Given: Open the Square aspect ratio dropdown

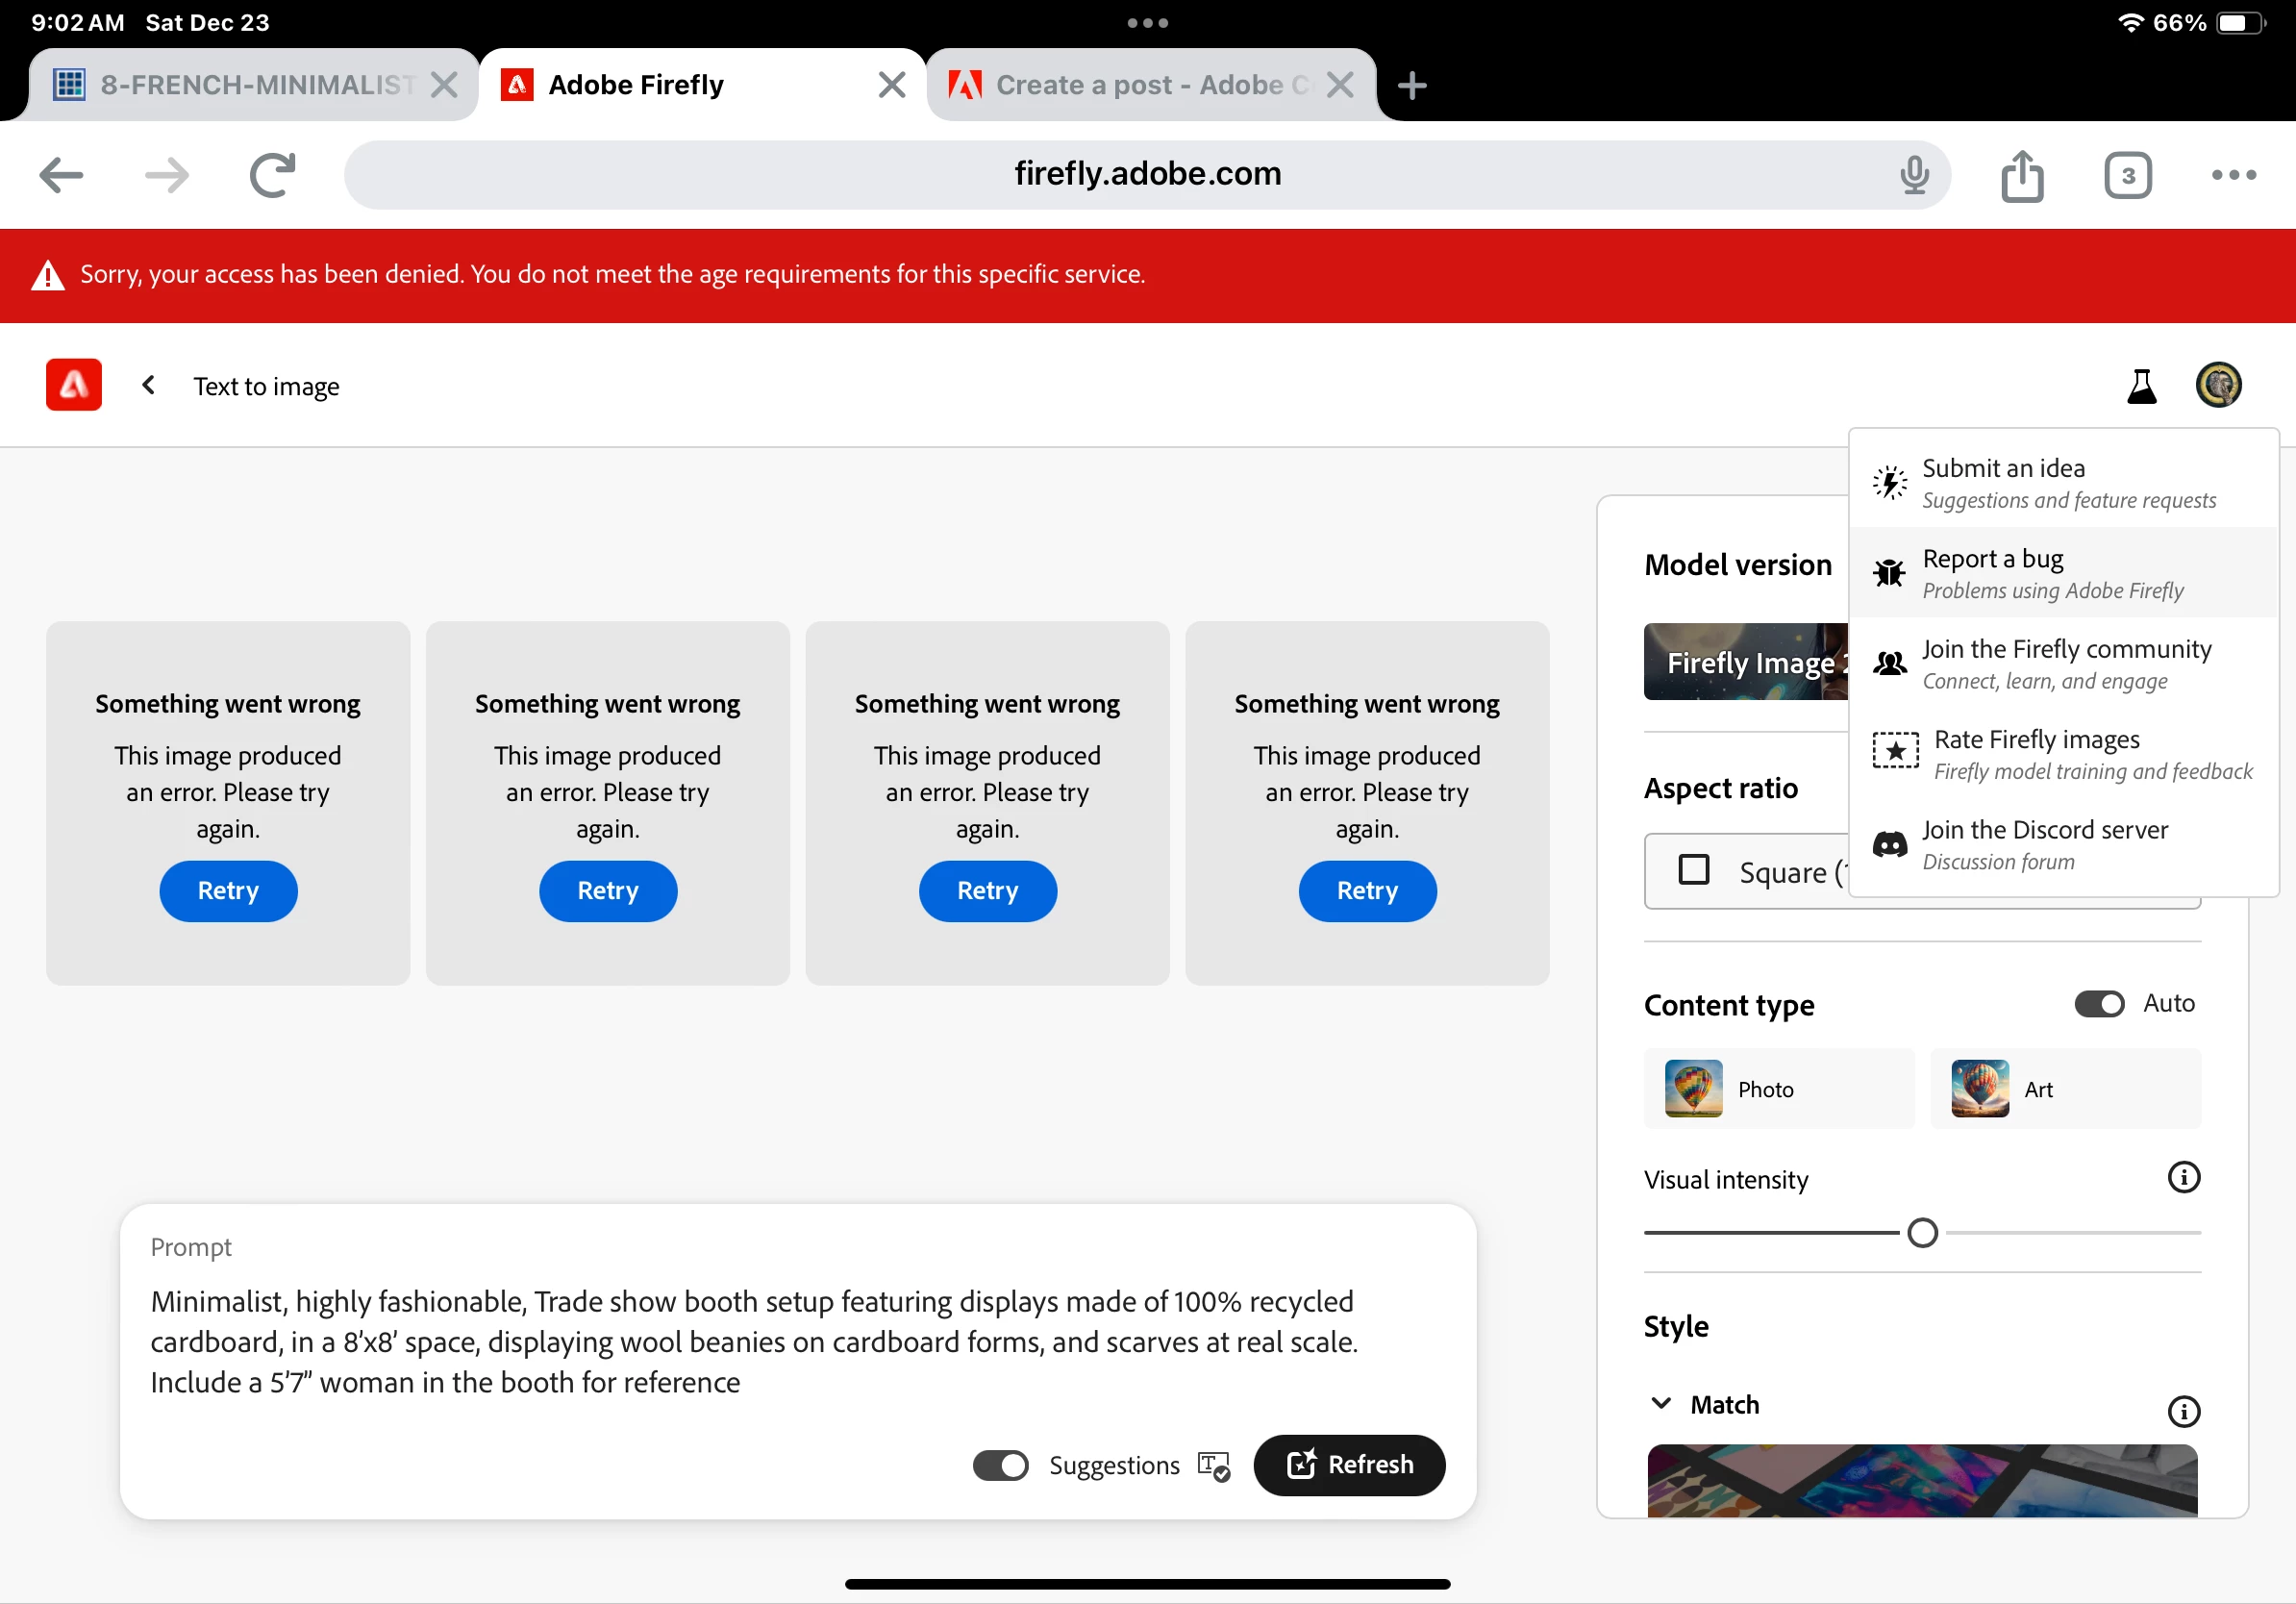Looking at the screenshot, I should 1760,872.
